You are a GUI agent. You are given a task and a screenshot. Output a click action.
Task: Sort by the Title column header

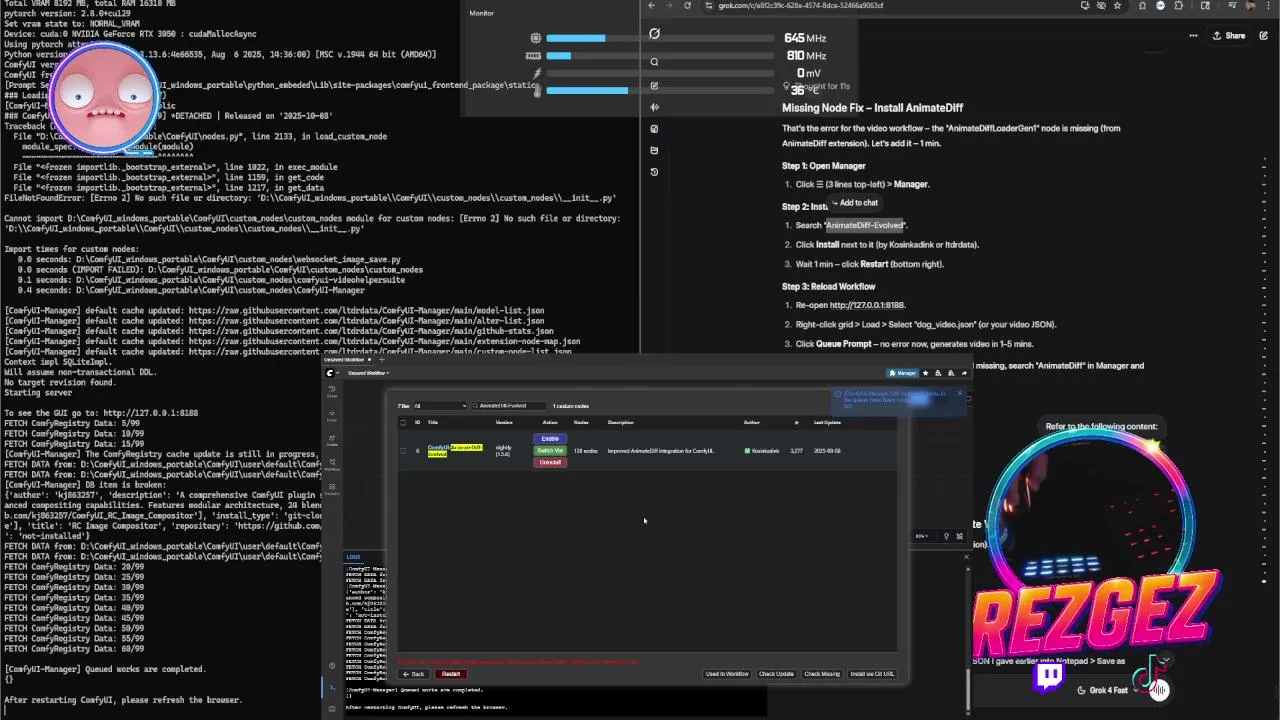pyautogui.click(x=433, y=422)
